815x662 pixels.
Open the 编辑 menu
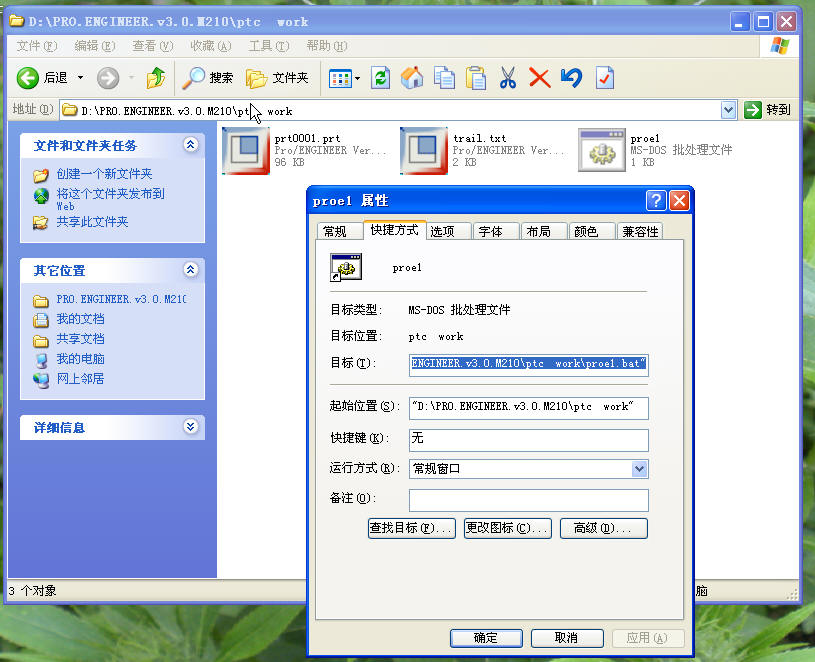coord(95,46)
